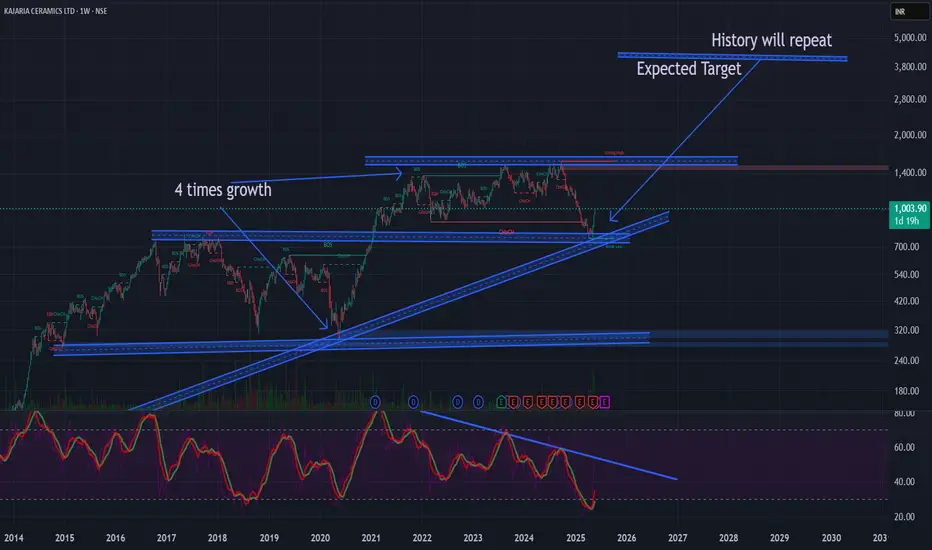This screenshot has height=550, width=932.
Task: Click the 1d 19h bar countdown label
Action: coord(907,221)
